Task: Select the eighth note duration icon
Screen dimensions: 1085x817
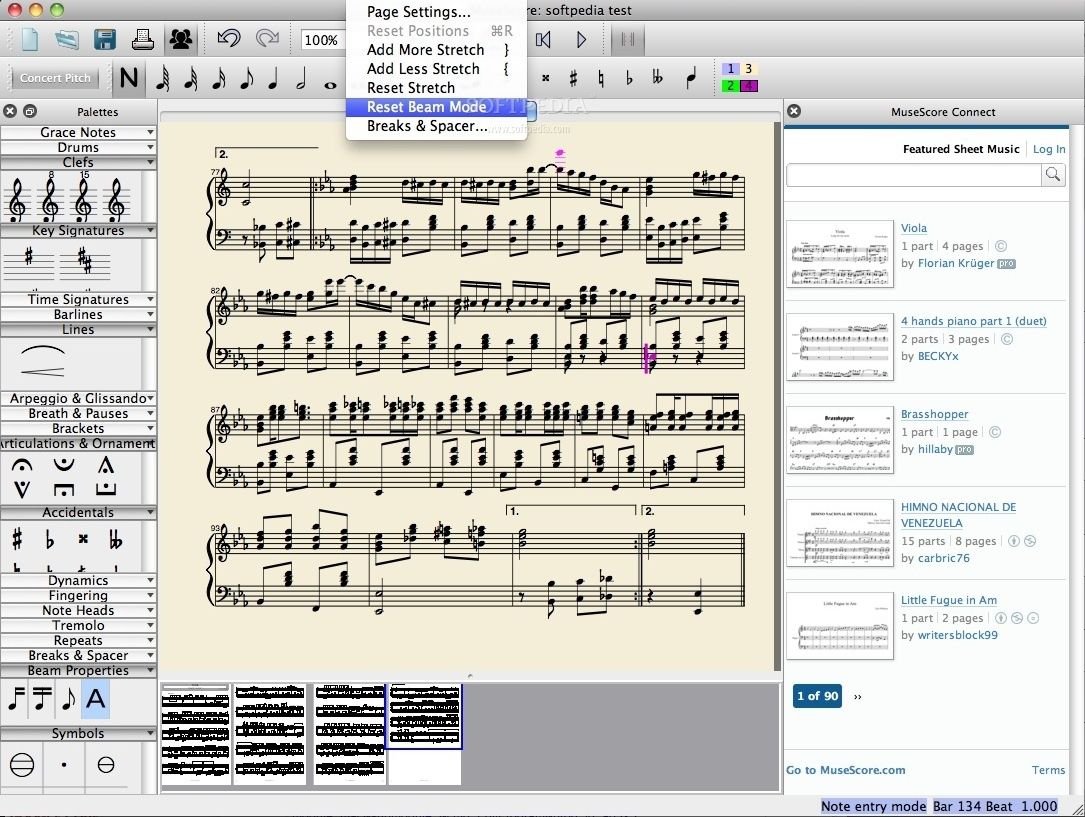Action: 246,77
